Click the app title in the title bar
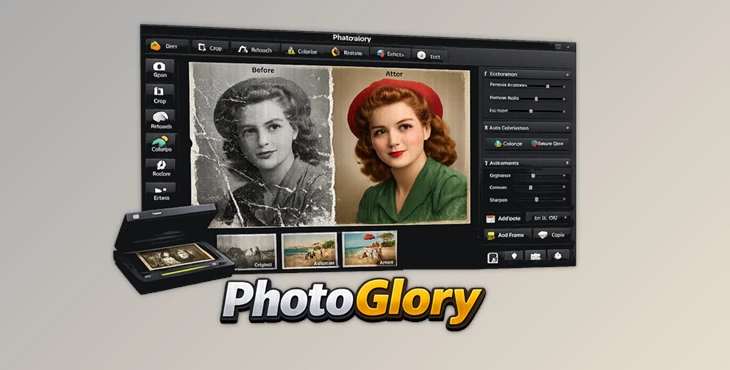The height and width of the screenshot is (370, 730). click(x=351, y=38)
